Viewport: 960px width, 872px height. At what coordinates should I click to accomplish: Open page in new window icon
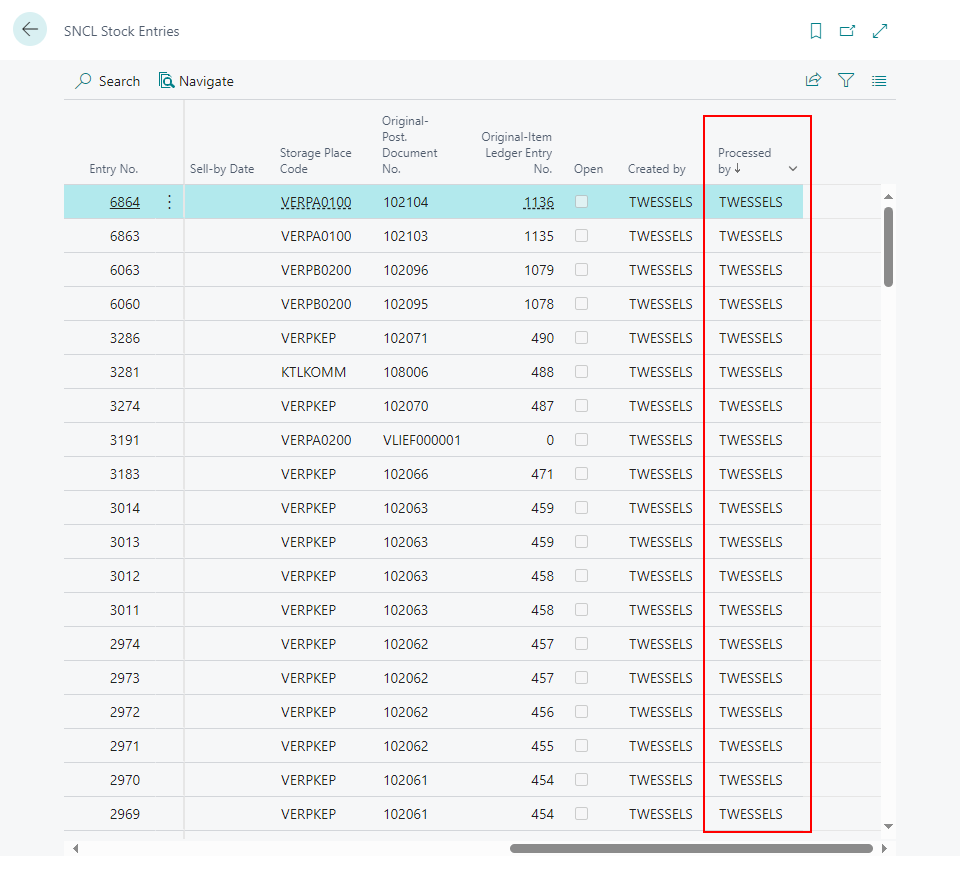847,31
